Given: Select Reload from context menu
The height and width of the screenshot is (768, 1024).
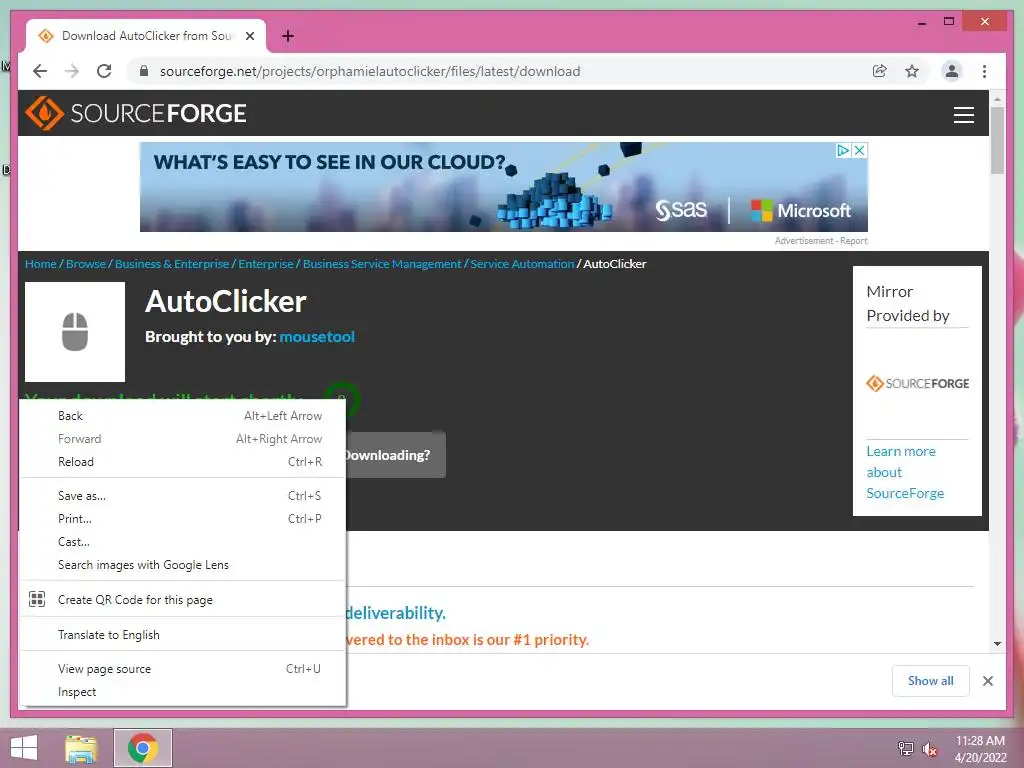Looking at the screenshot, I should [183, 462].
